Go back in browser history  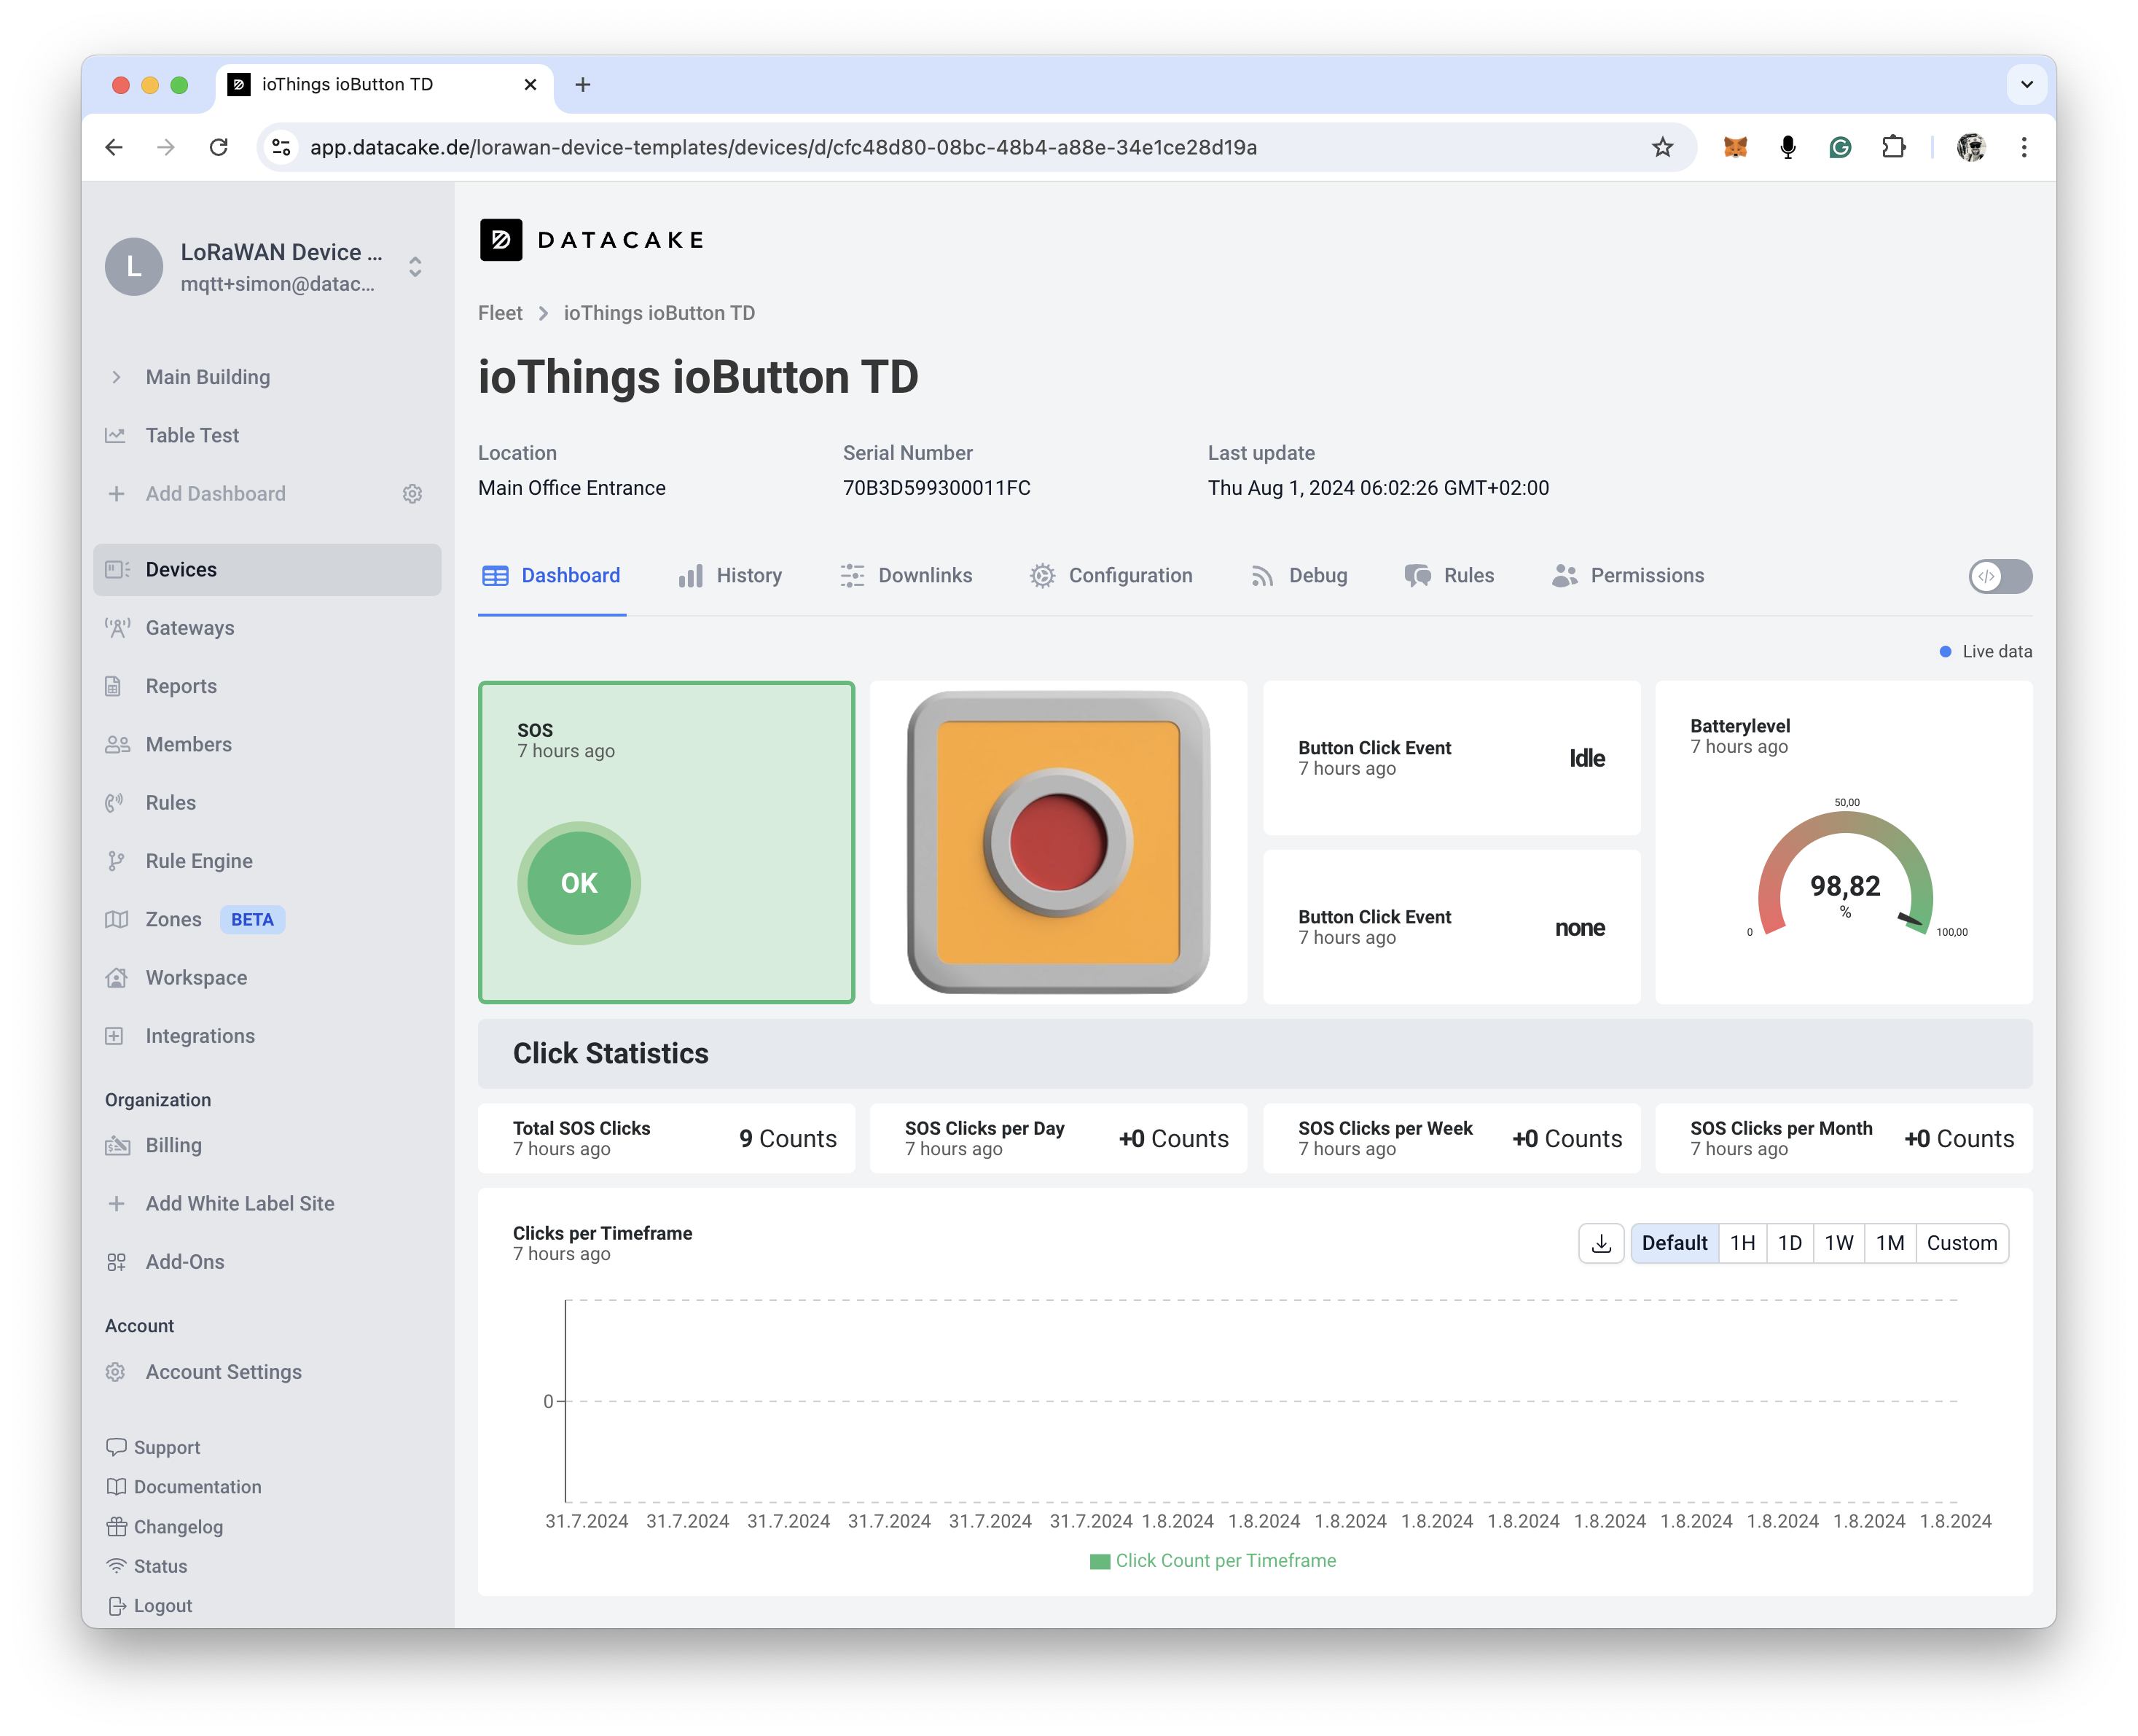click(114, 147)
